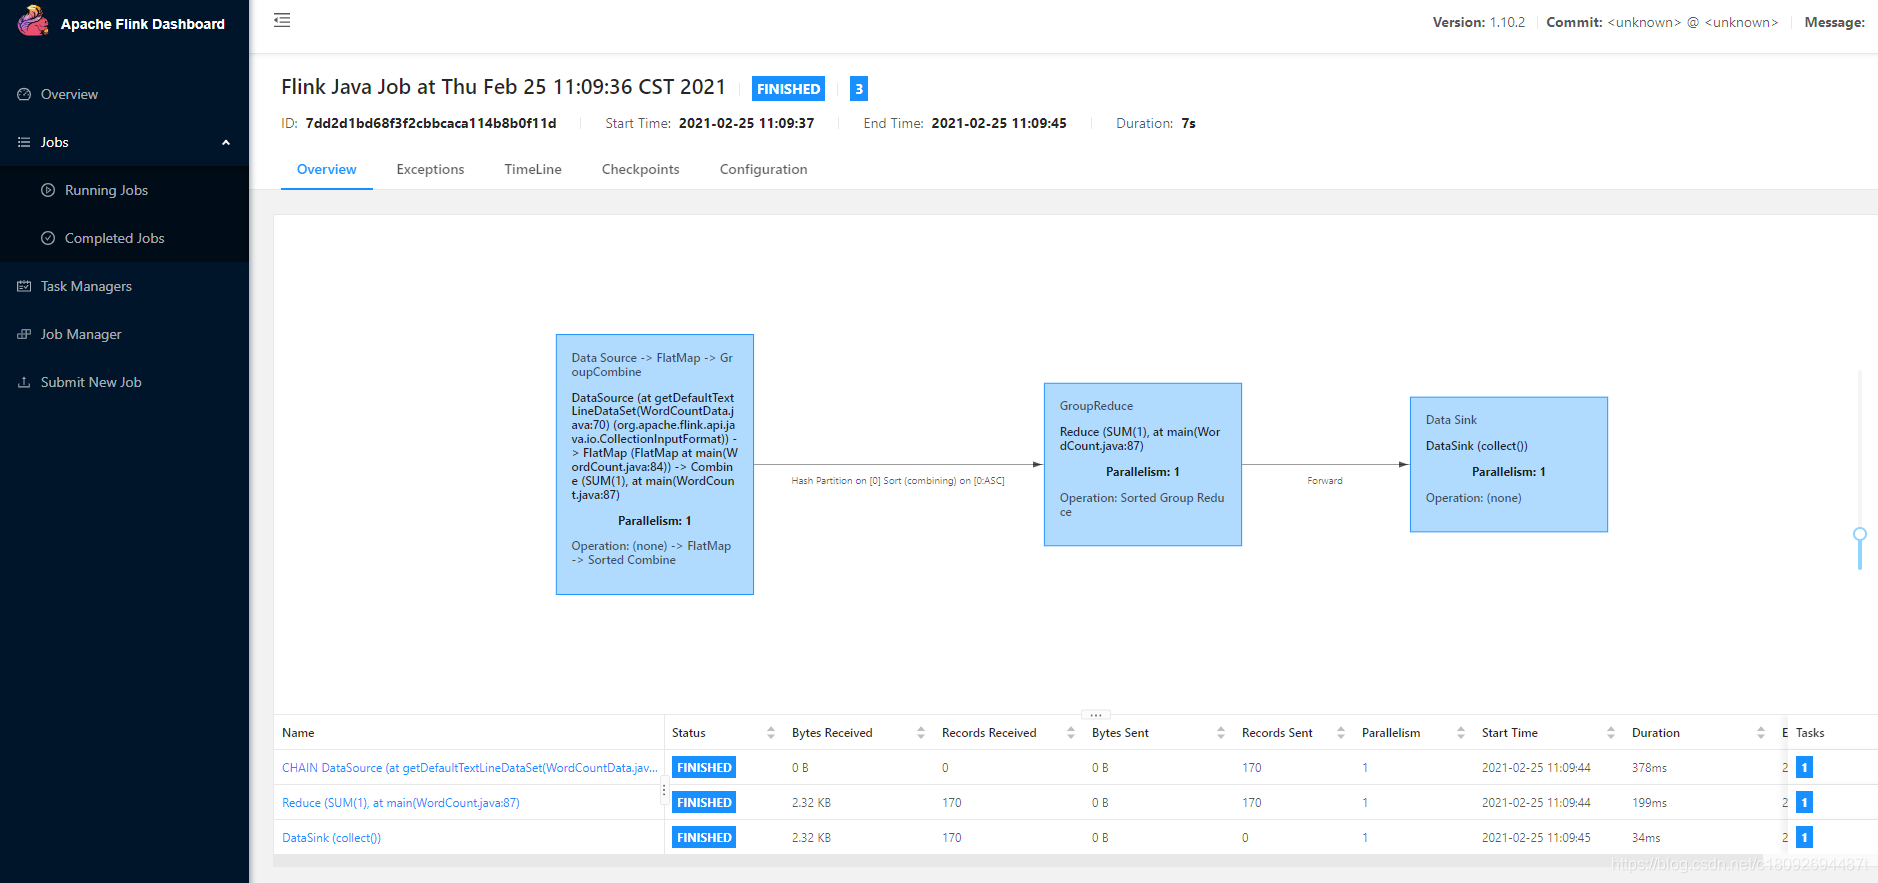
Task: Sort table by Parallelism arrows
Action: click(1461, 733)
